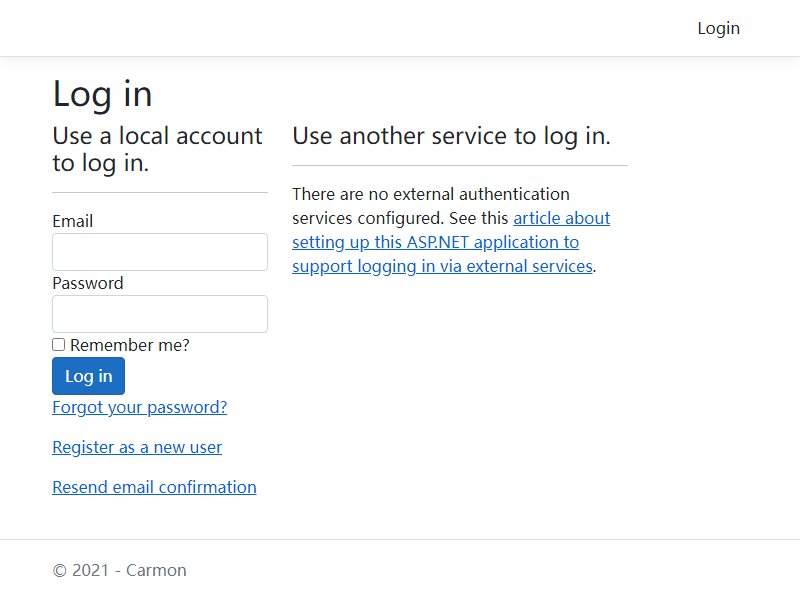
Task: Click the Email field label
Action: pyautogui.click(x=72, y=221)
